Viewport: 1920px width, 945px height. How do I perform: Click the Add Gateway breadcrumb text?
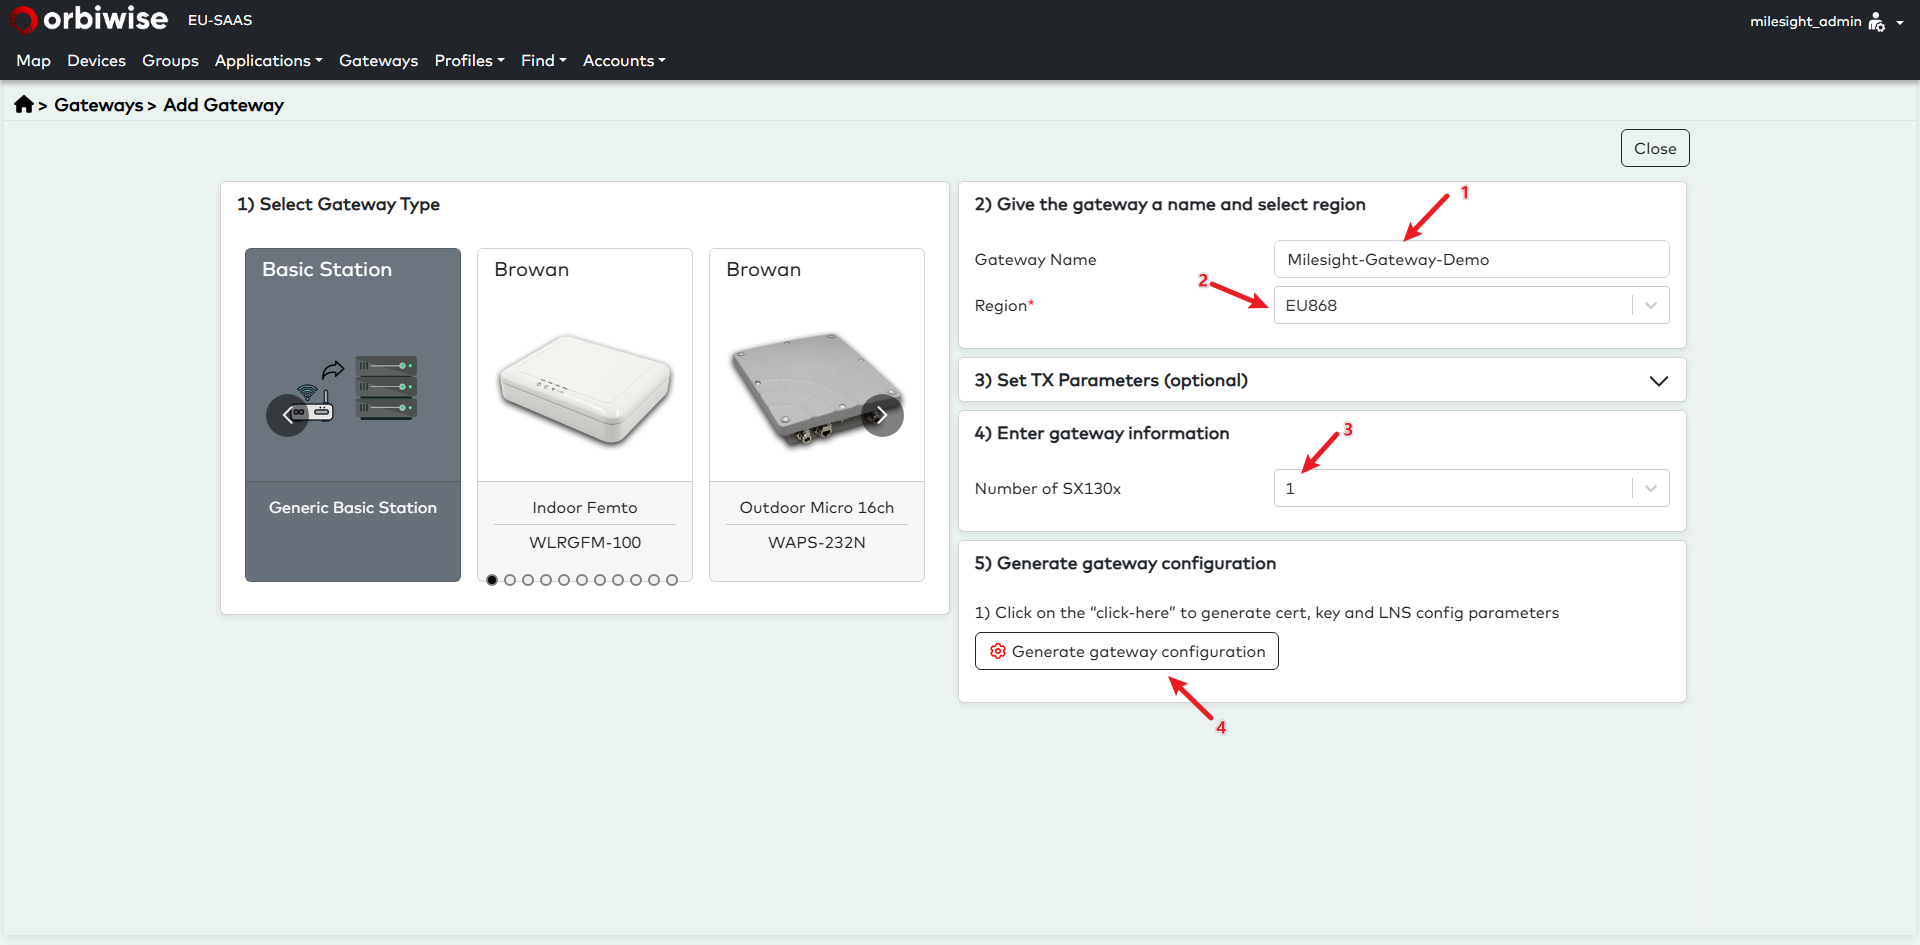(224, 105)
